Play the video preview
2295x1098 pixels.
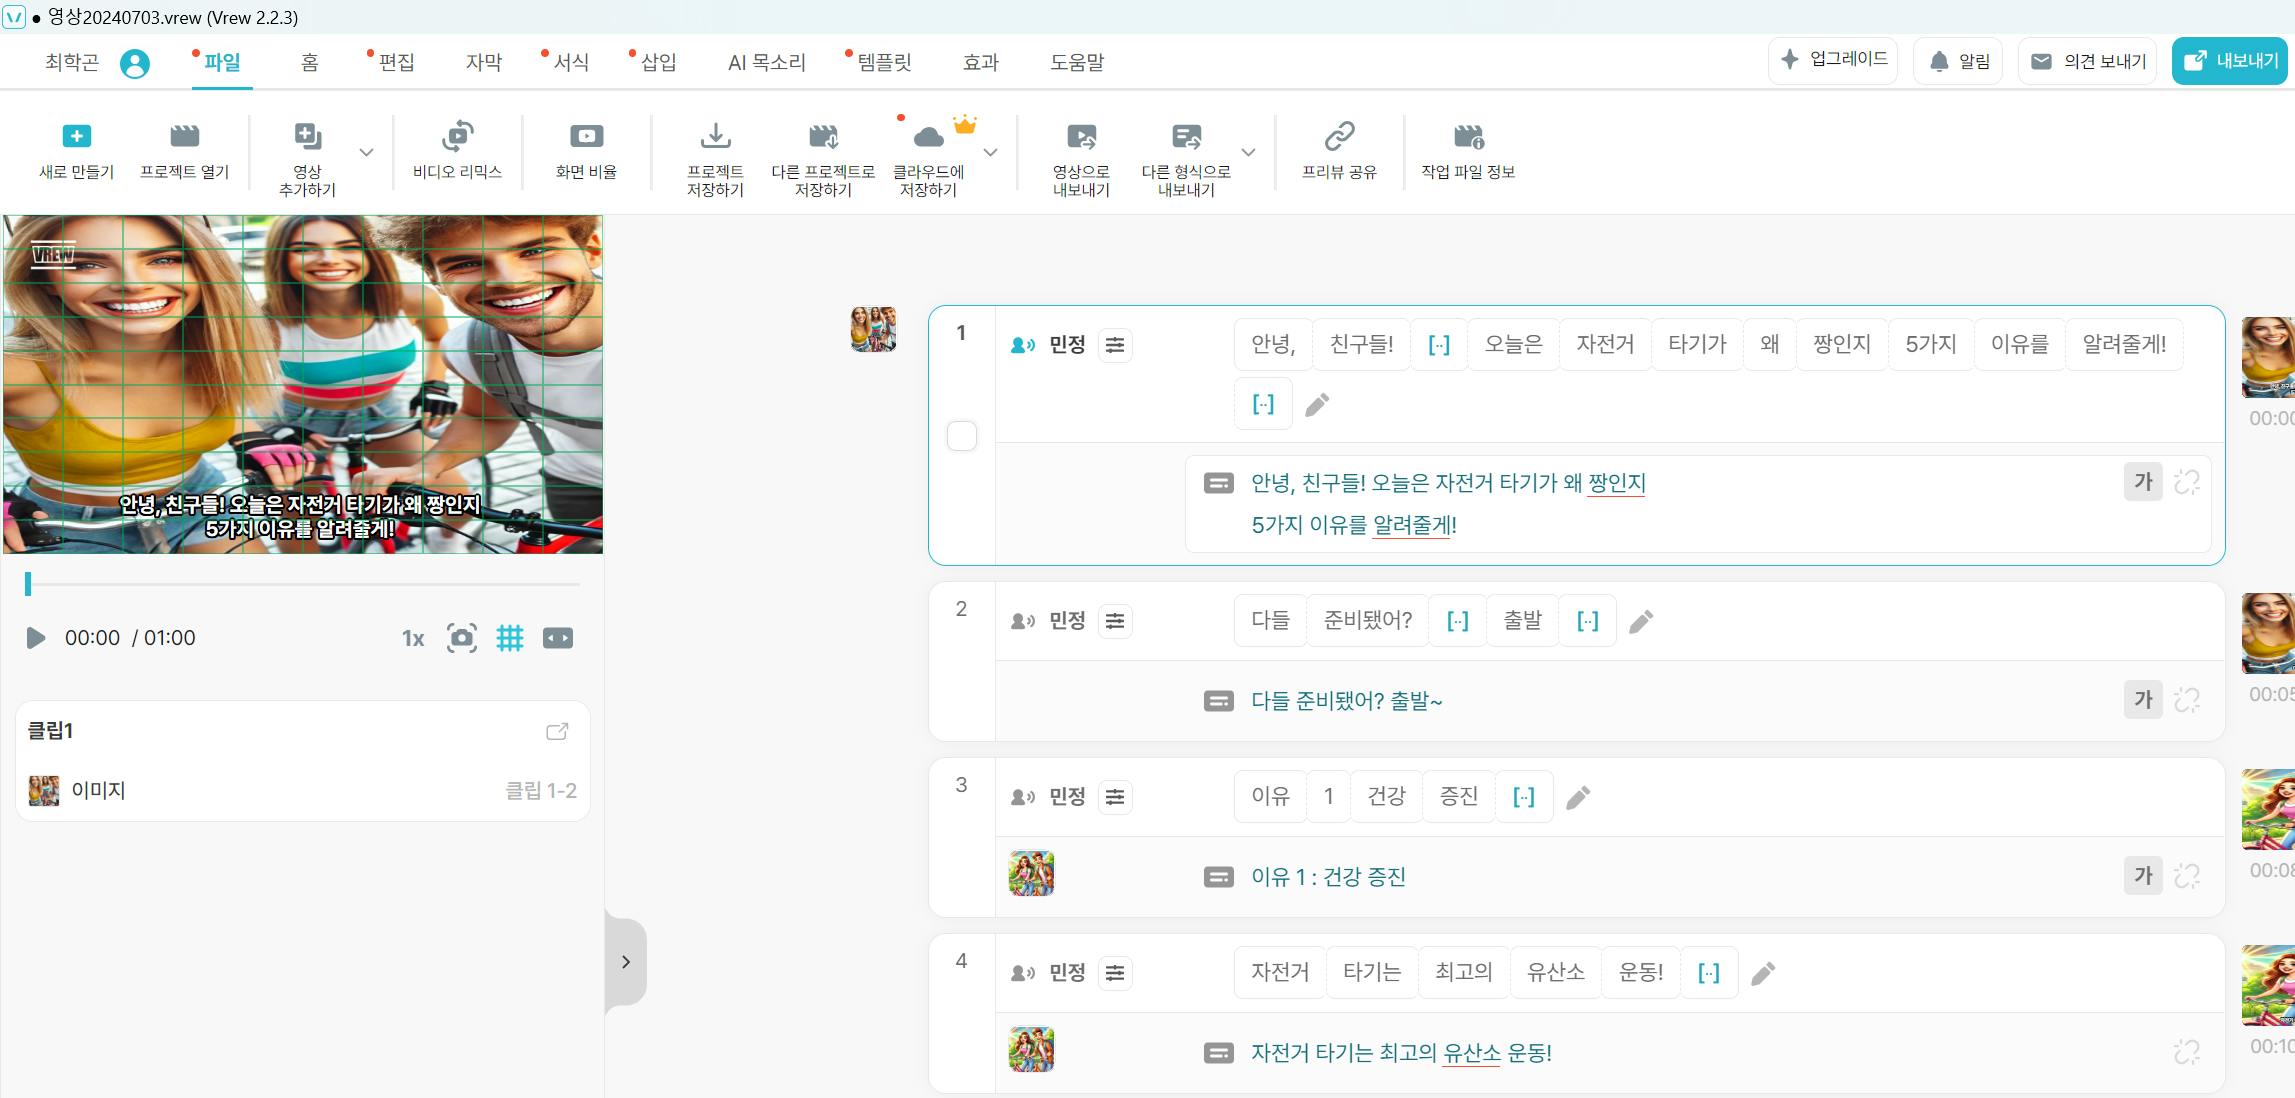pyautogui.click(x=35, y=638)
